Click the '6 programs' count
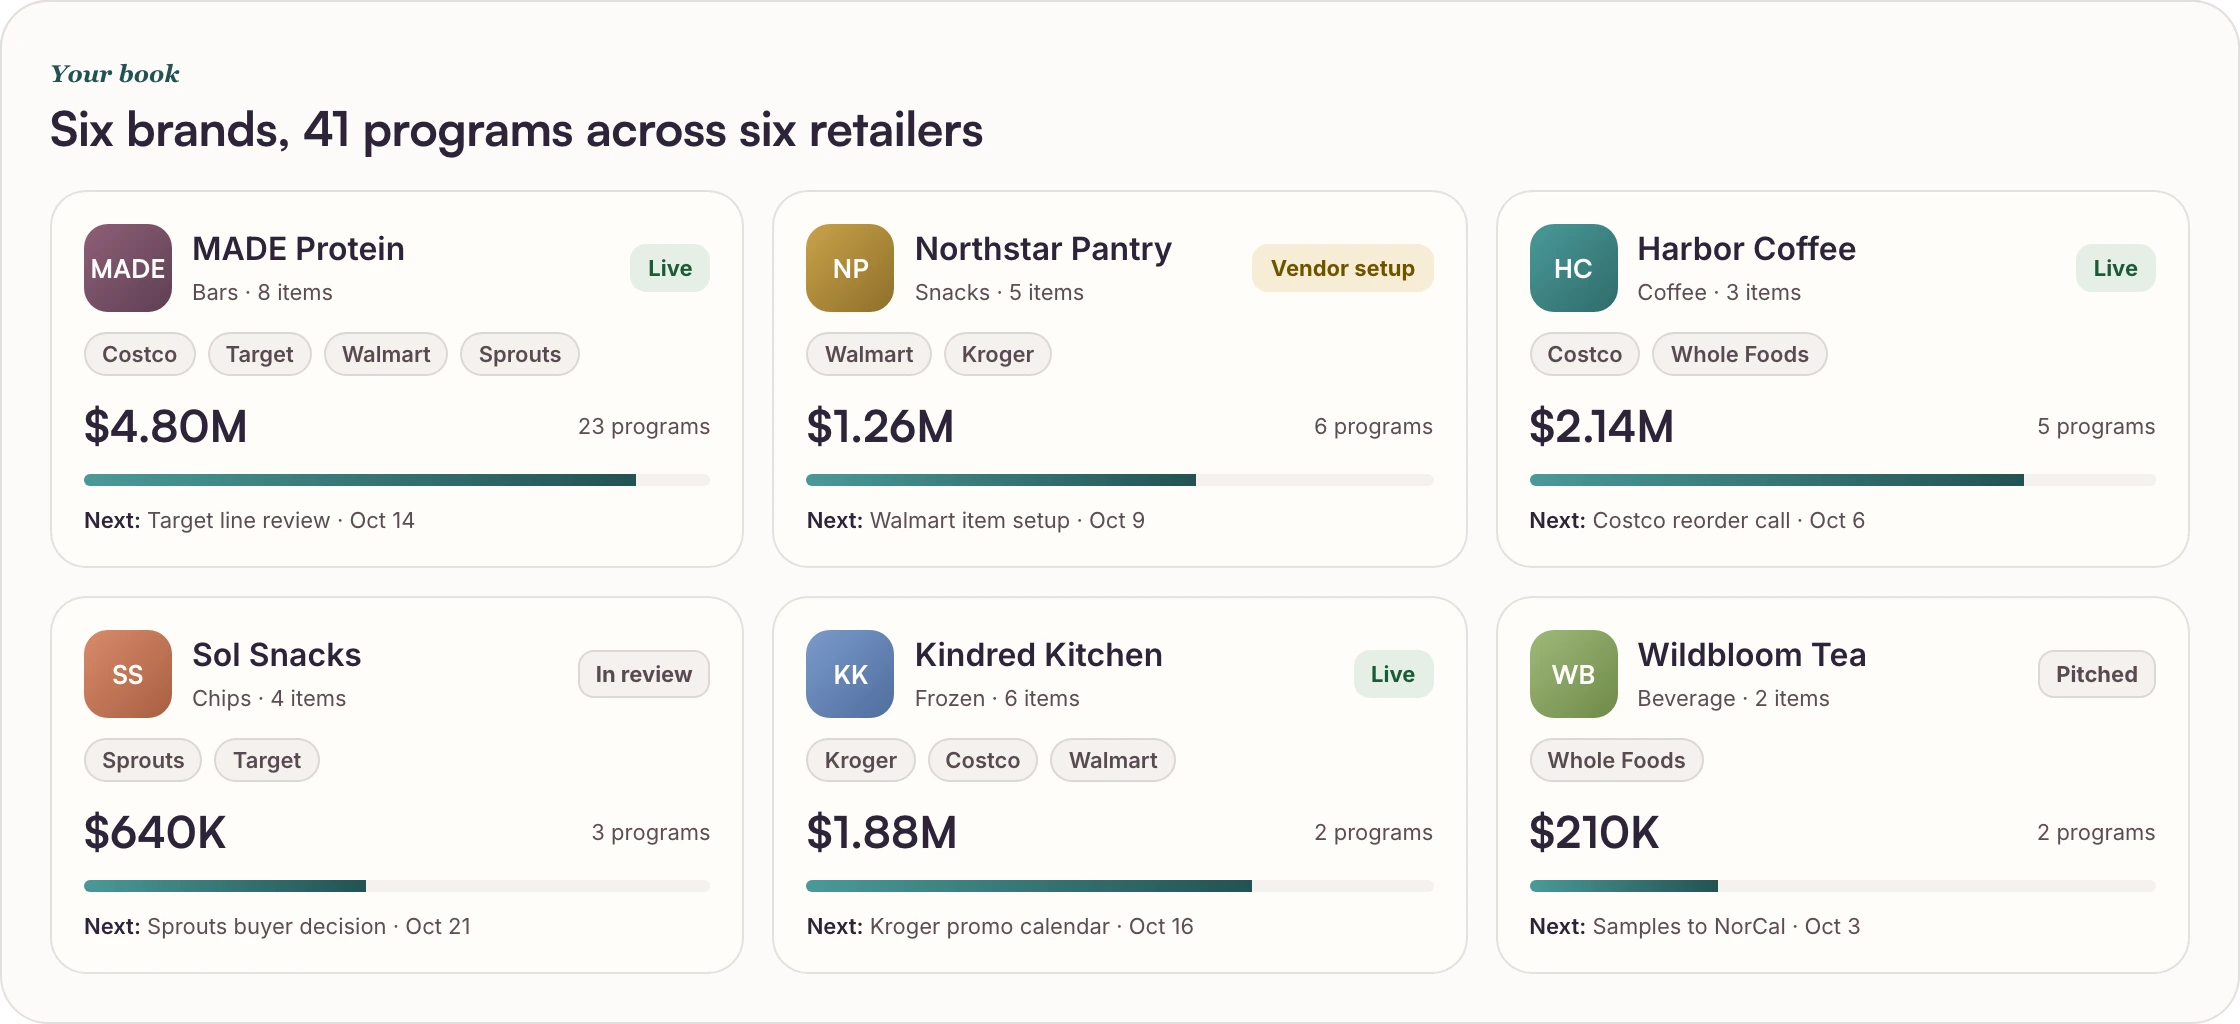2240x1024 pixels. click(1373, 426)
